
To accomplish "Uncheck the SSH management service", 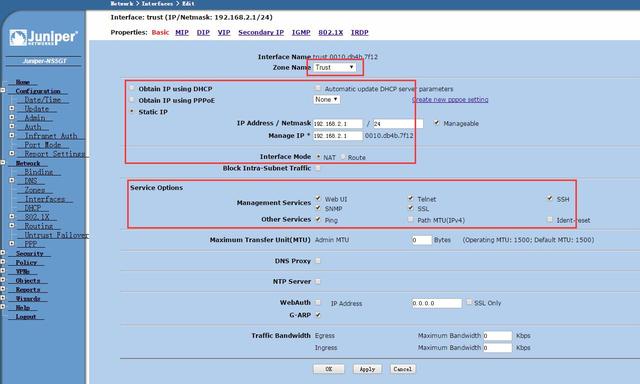I will [x=550, y=198].
